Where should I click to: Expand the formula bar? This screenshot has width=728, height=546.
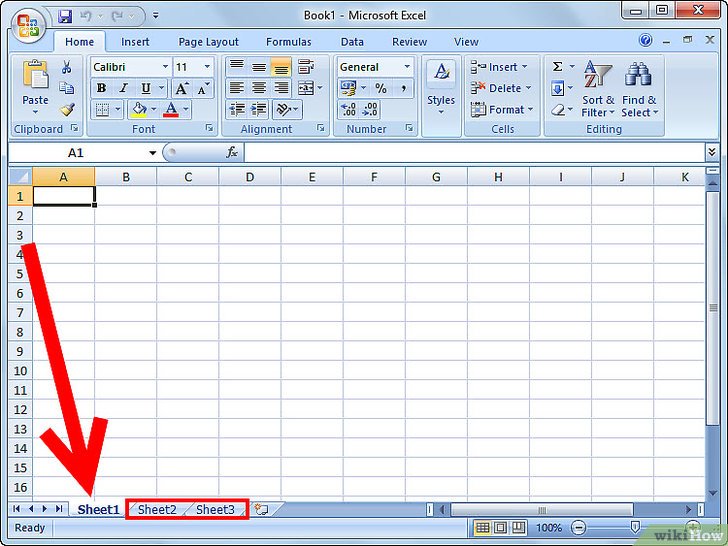tap(712, 152)
